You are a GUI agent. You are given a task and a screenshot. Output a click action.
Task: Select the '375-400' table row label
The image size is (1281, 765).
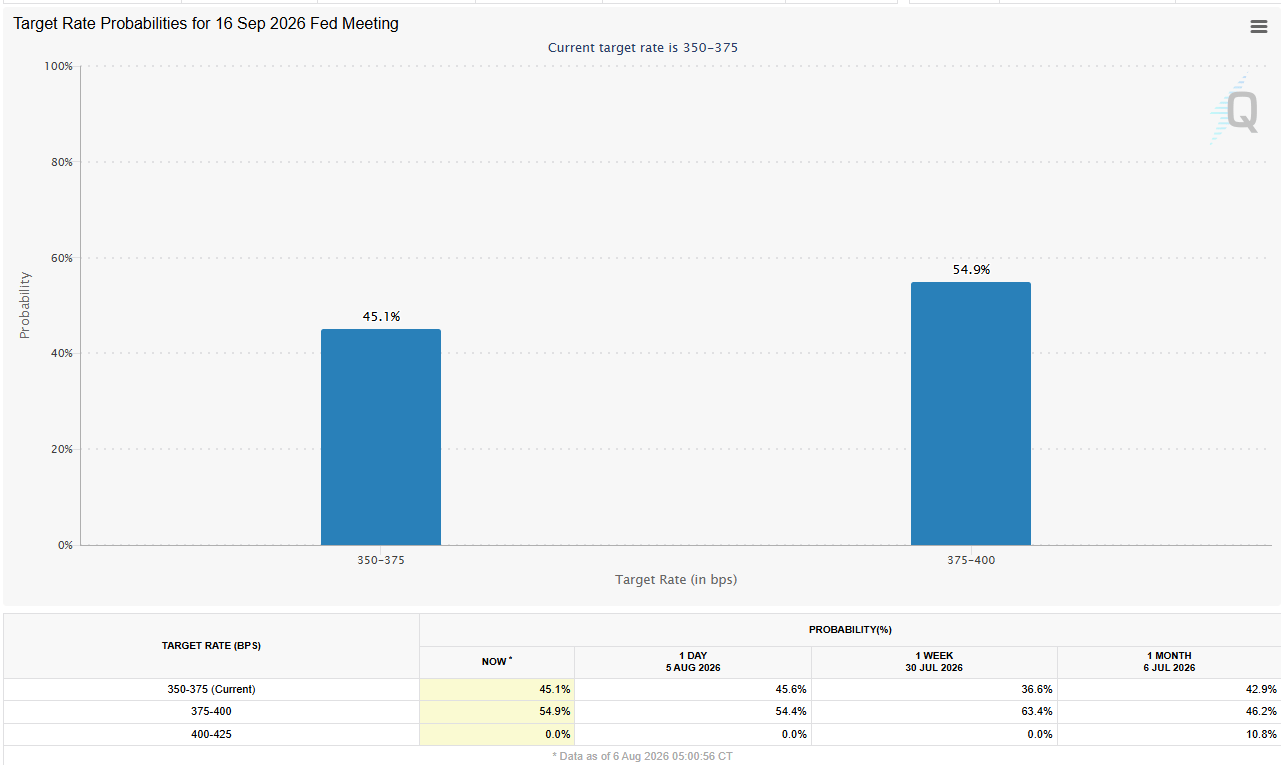pos(211,712)
